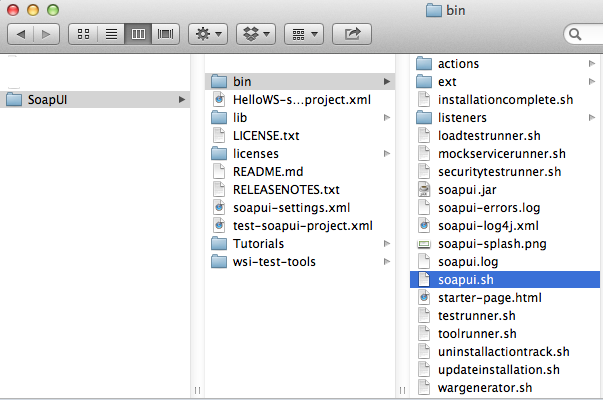Open the gear Action menu
The image size is (605, 402).
click(x=208, y=34)
